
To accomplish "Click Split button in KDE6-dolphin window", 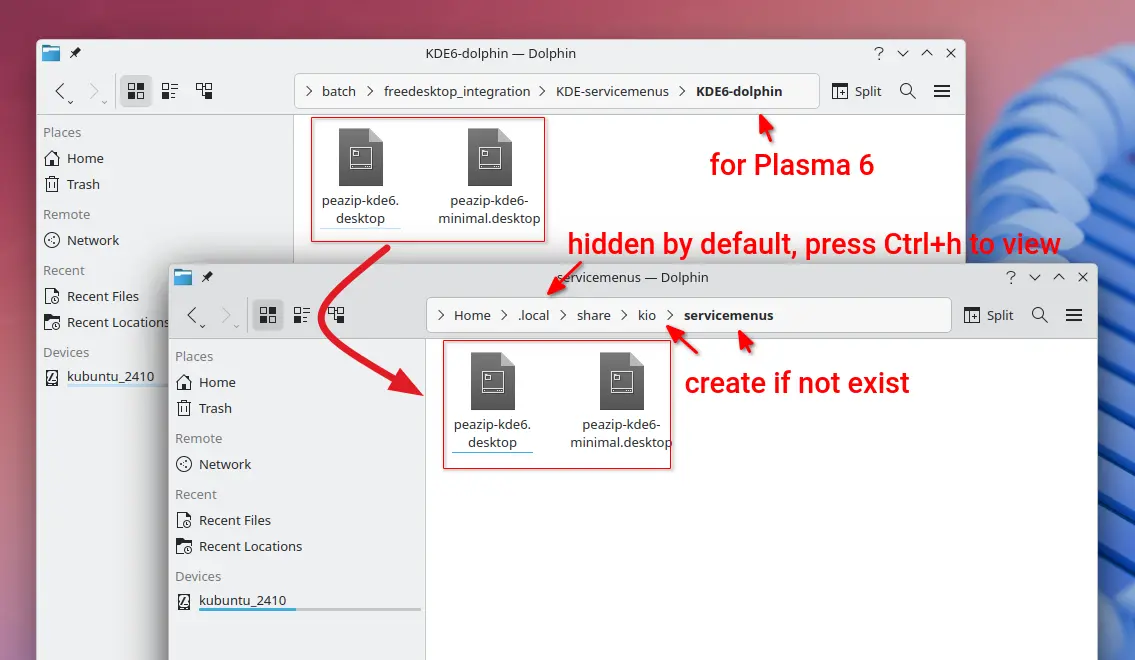I will pyautogui.click(x=856, y=91).
